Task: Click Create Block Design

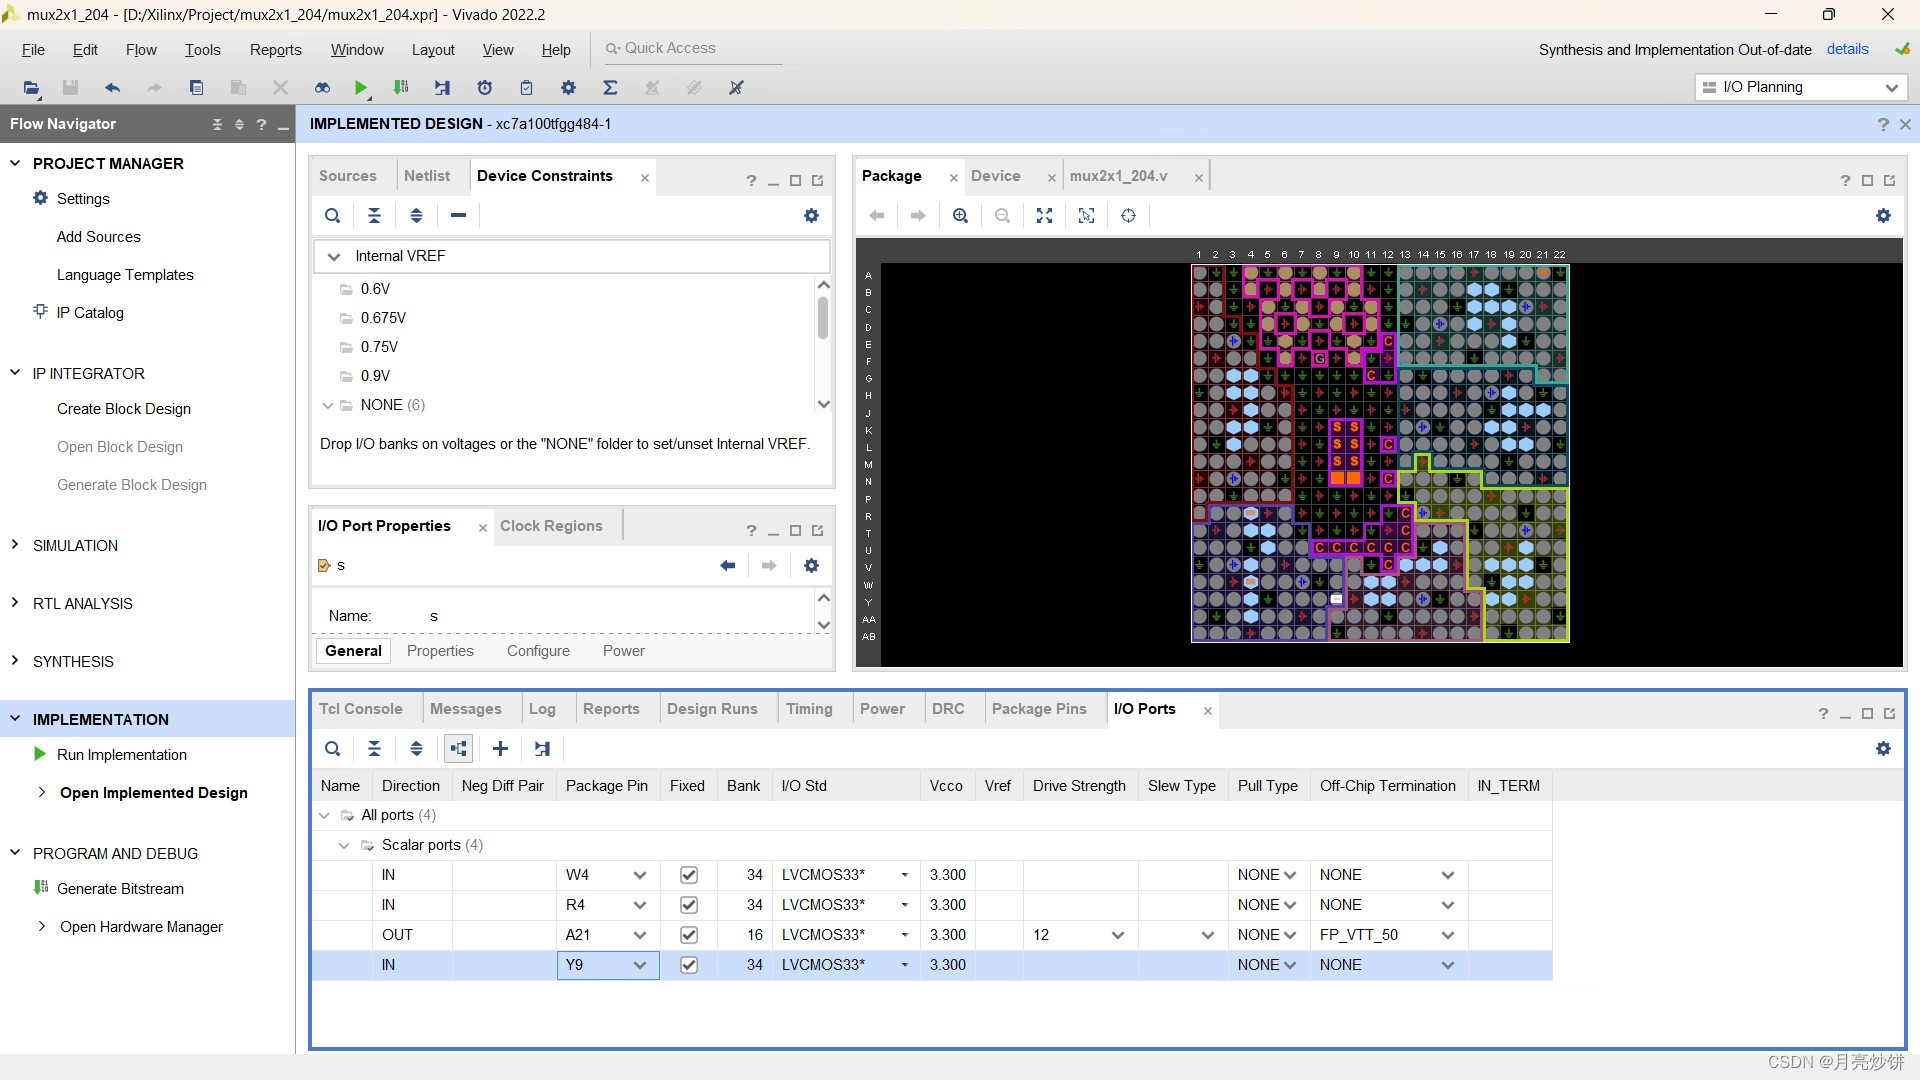Action: pyautogui.click(x=124, y=409)
